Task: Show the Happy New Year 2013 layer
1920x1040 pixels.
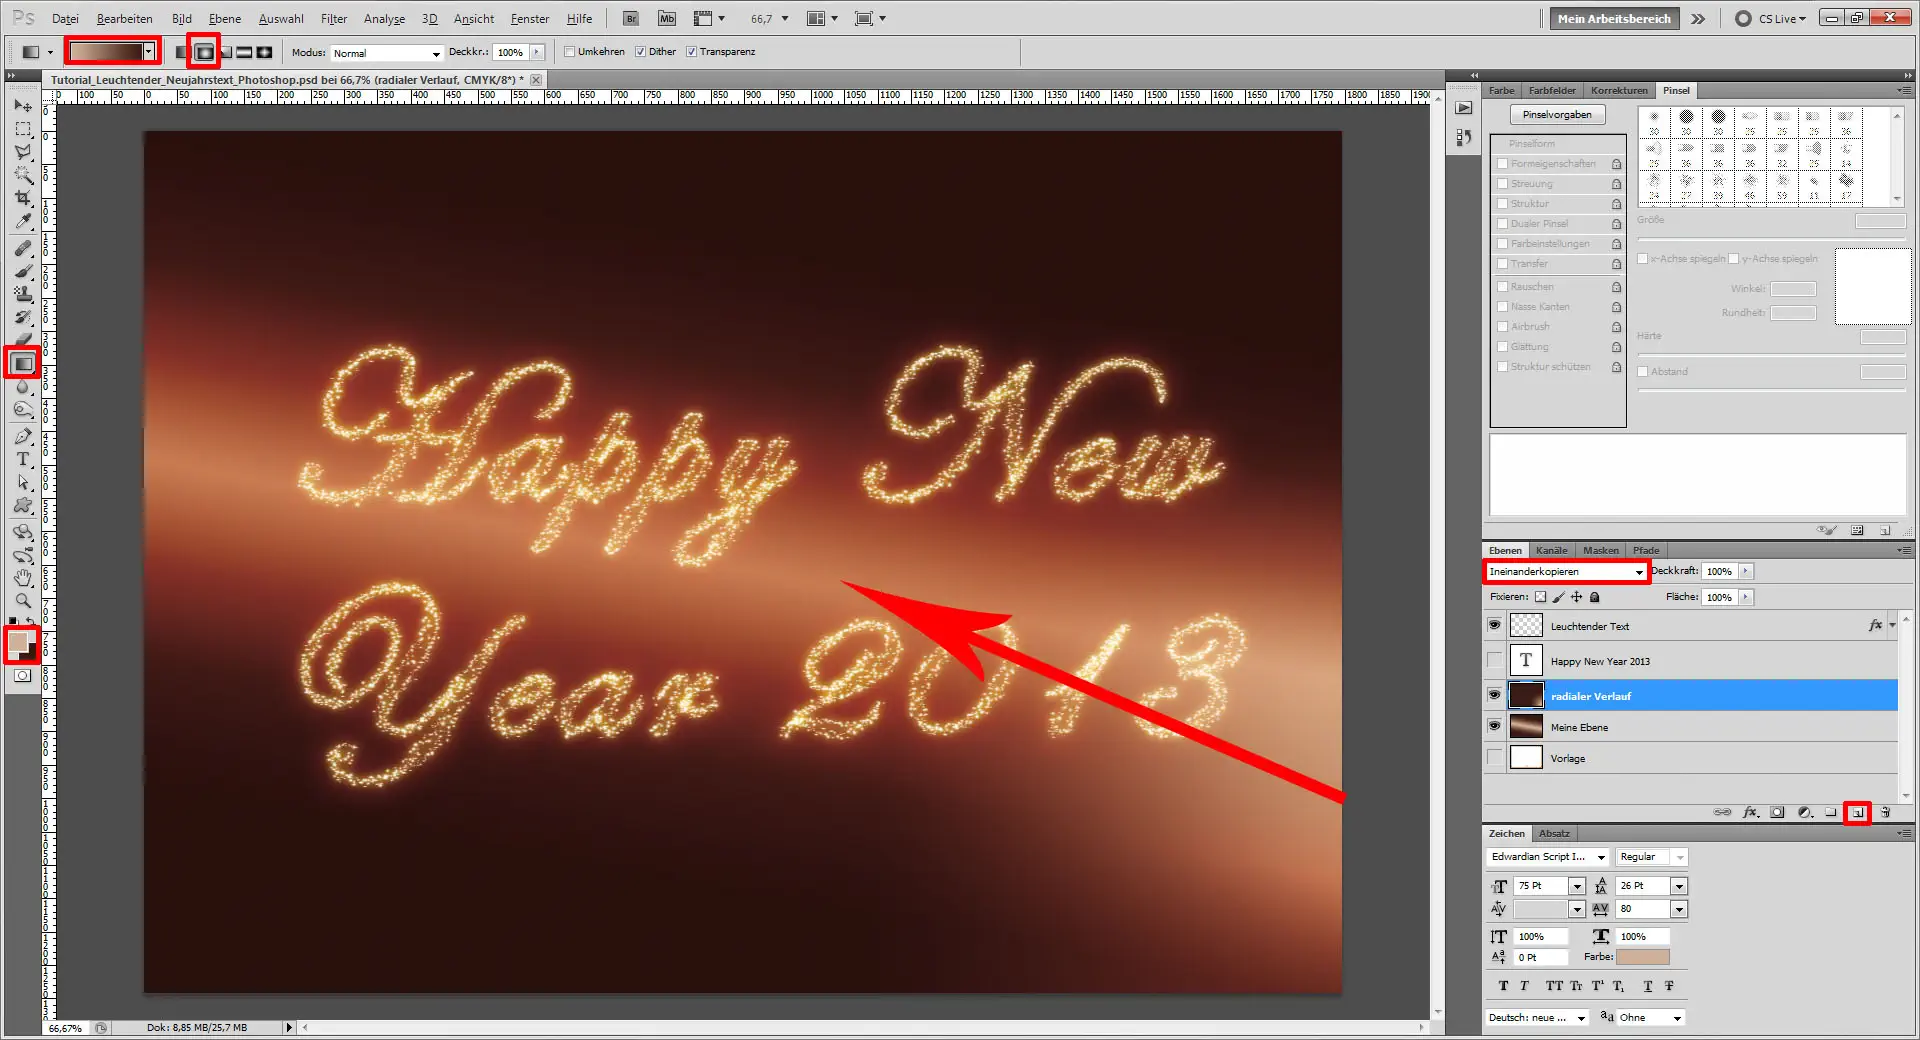Action: [1493, 660]
